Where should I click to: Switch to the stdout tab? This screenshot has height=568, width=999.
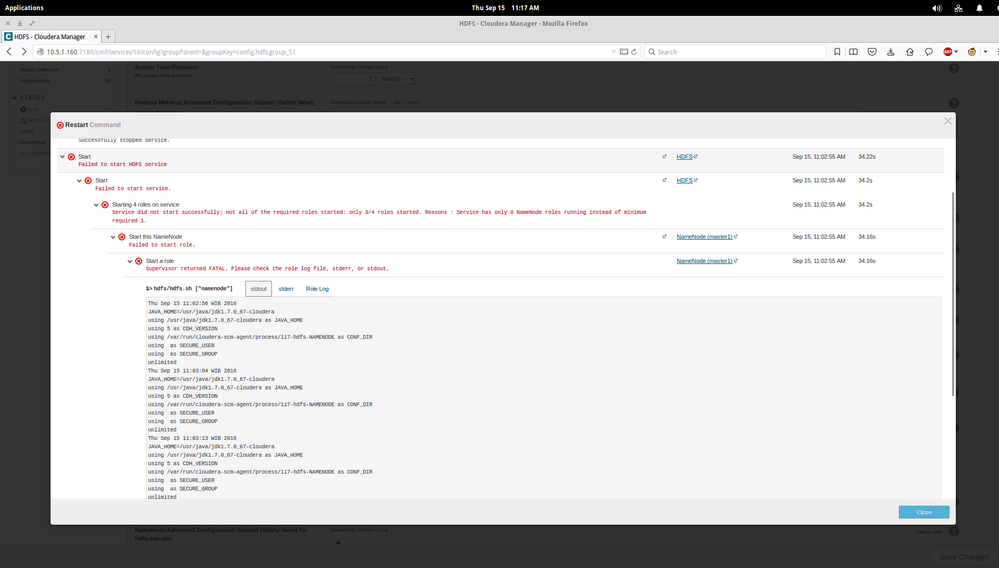pos(259,288)
